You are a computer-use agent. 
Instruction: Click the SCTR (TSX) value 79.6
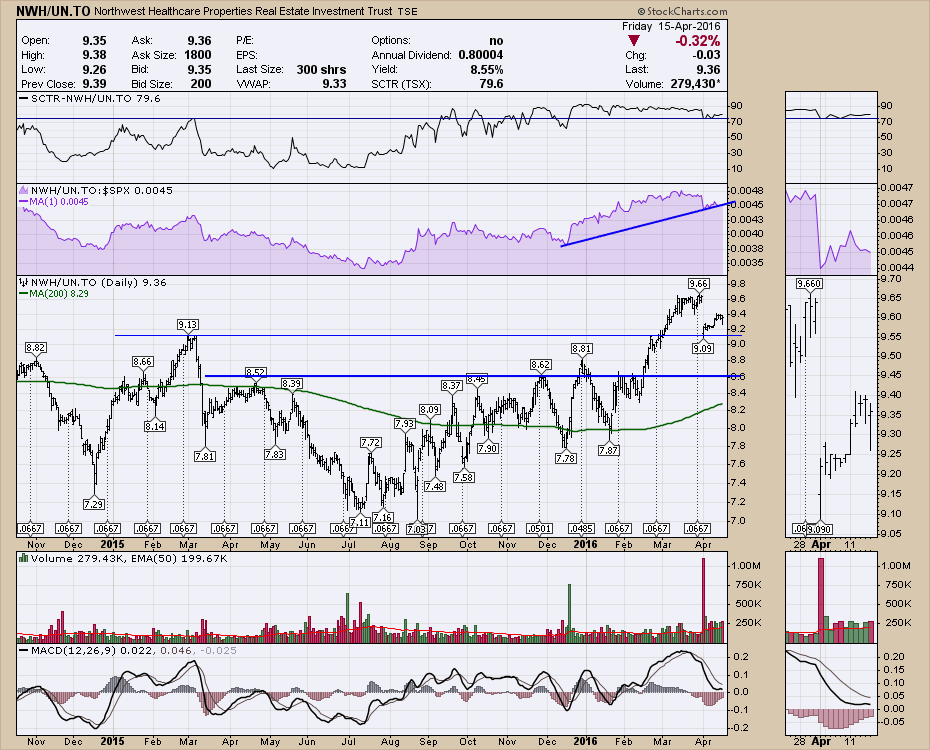[x=491, y=84]
